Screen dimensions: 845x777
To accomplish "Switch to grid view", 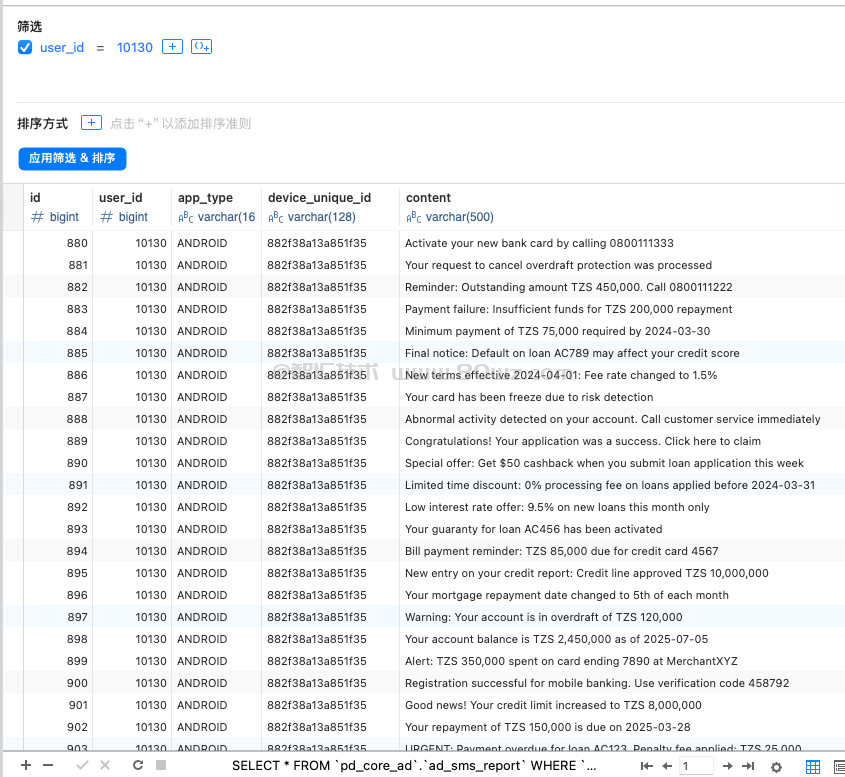I will point(813,766).
